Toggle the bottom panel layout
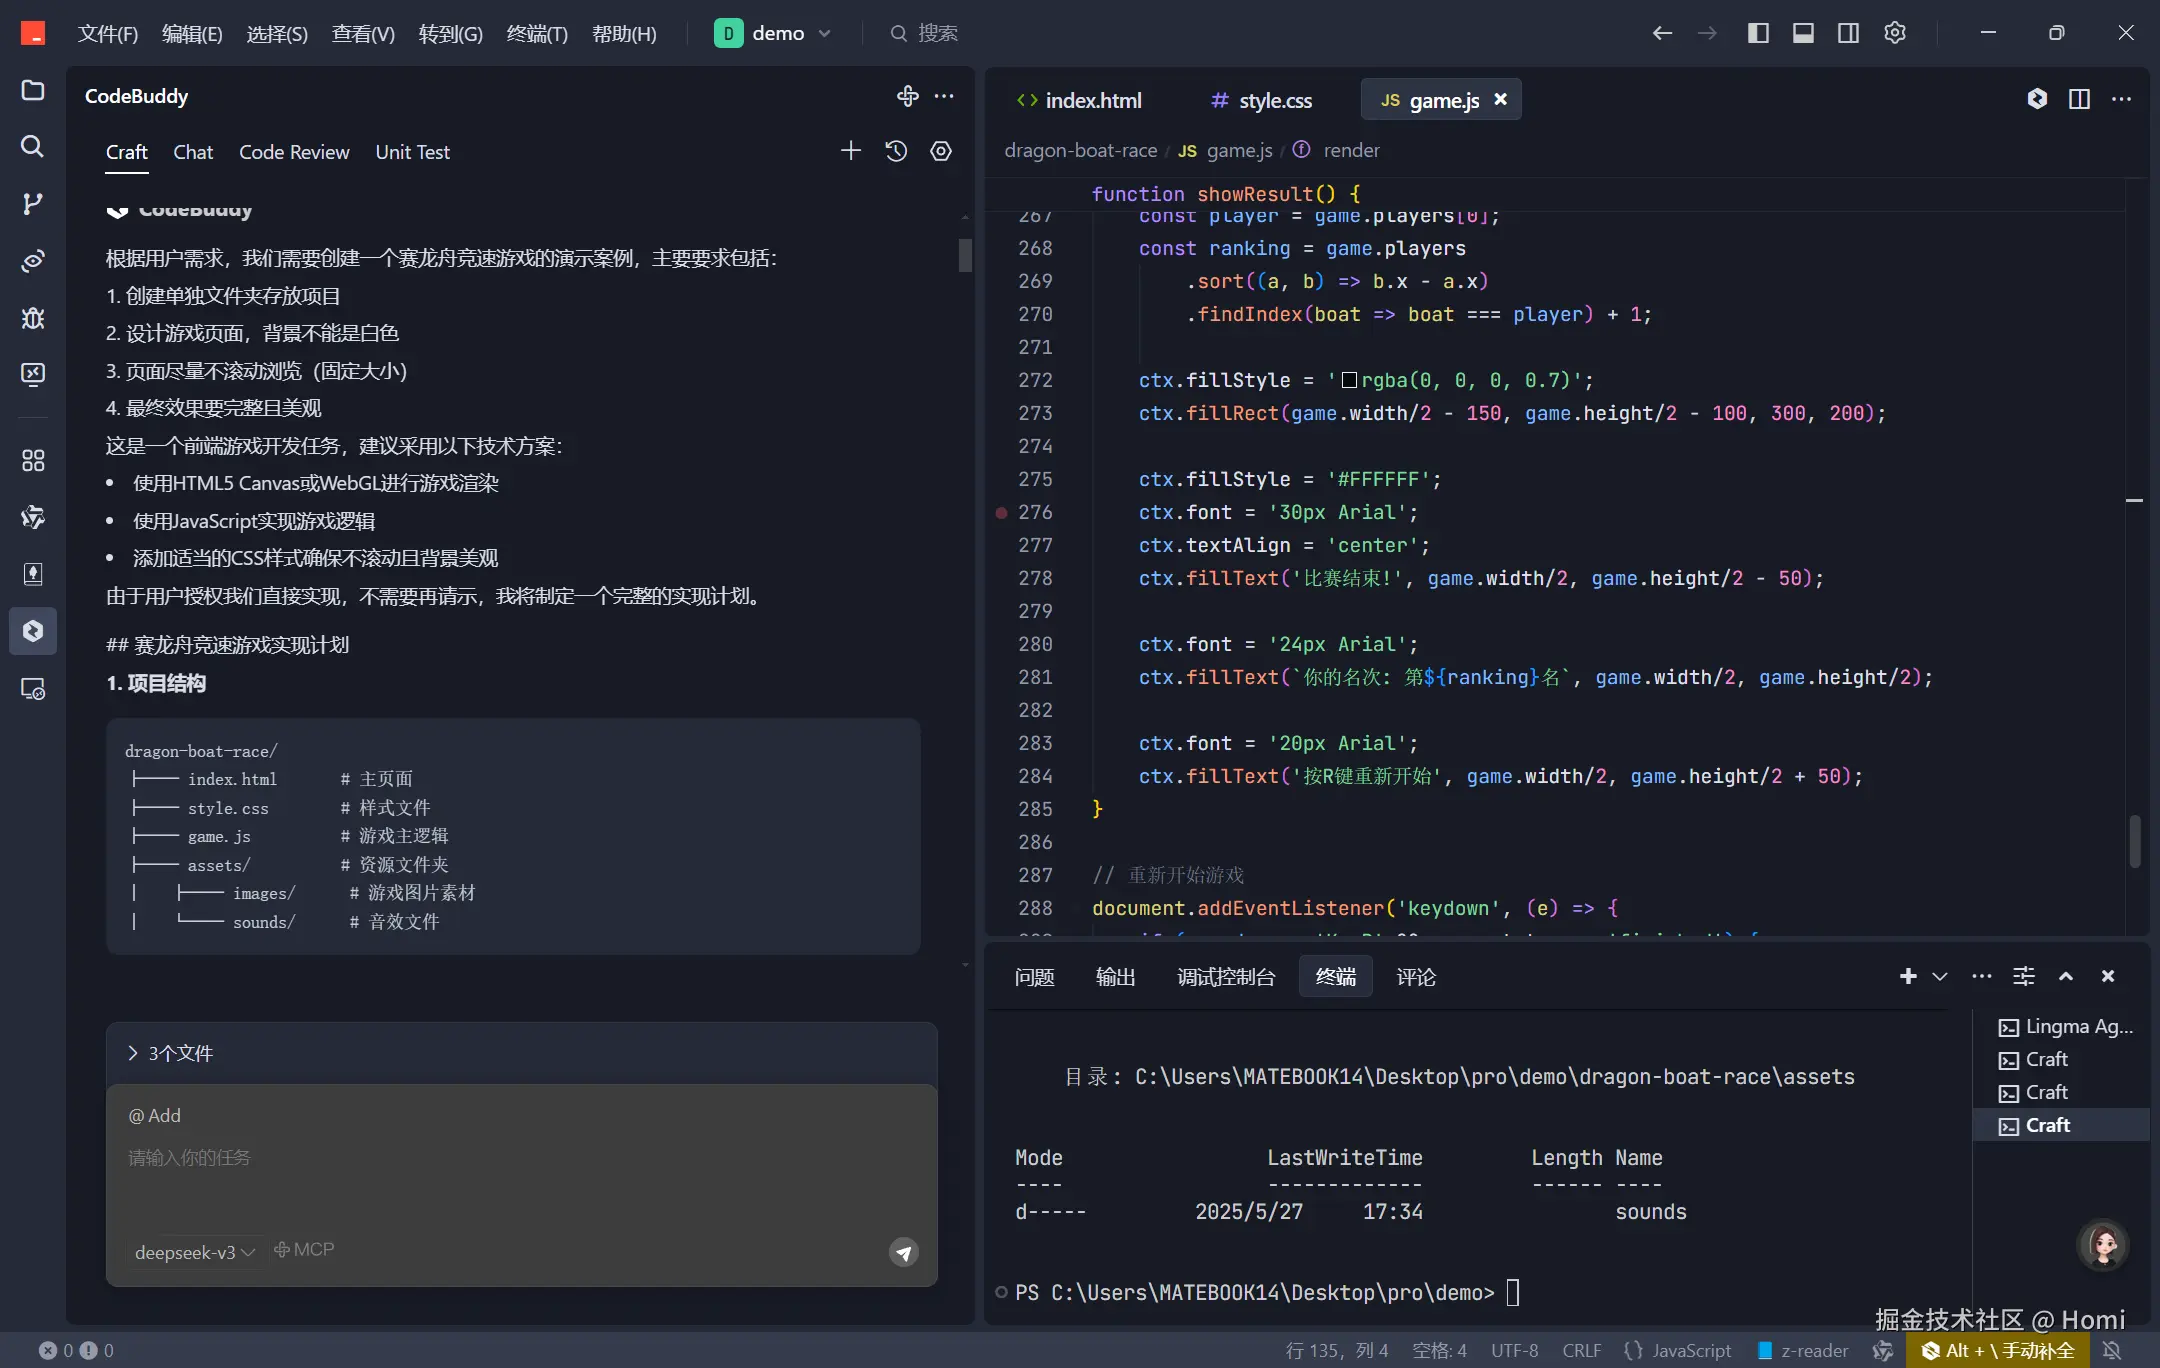The height and width of the screenshot is (1368, 2160). (1803, 33)
